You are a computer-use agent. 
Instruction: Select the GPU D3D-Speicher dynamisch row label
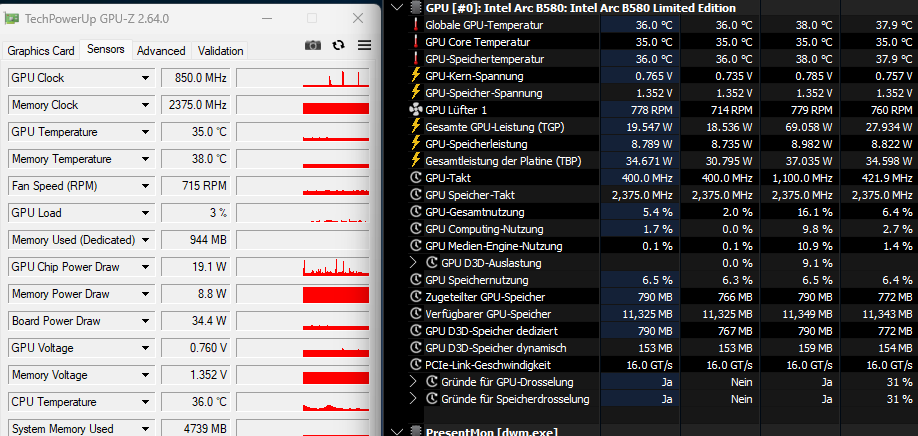[x=495, y=348]
